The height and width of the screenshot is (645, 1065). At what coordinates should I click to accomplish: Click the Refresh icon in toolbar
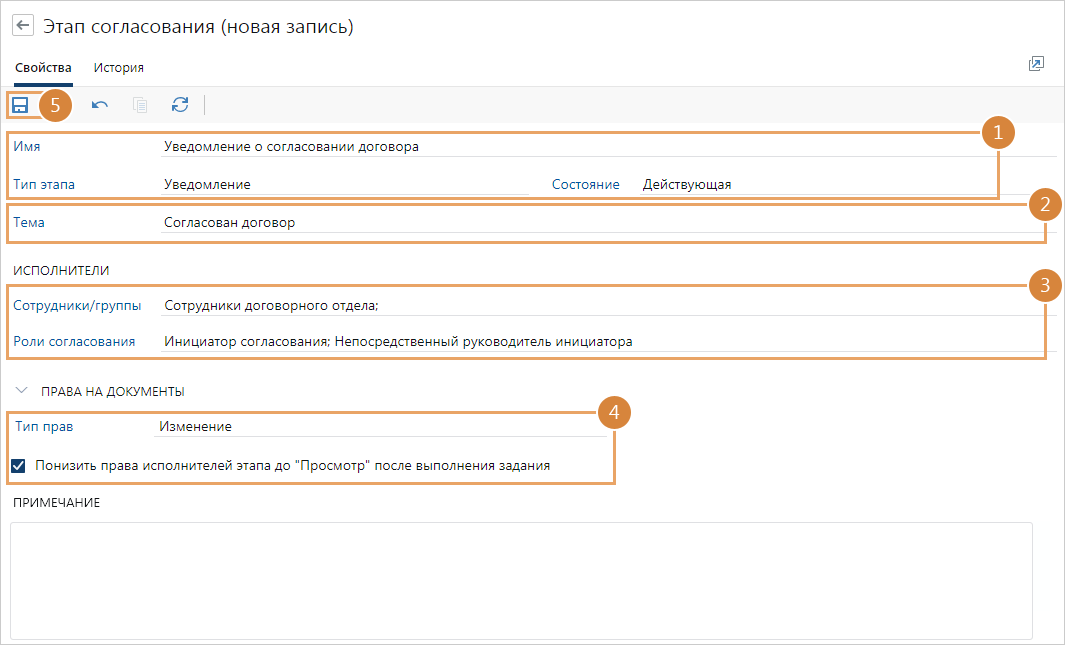[180, 105]
